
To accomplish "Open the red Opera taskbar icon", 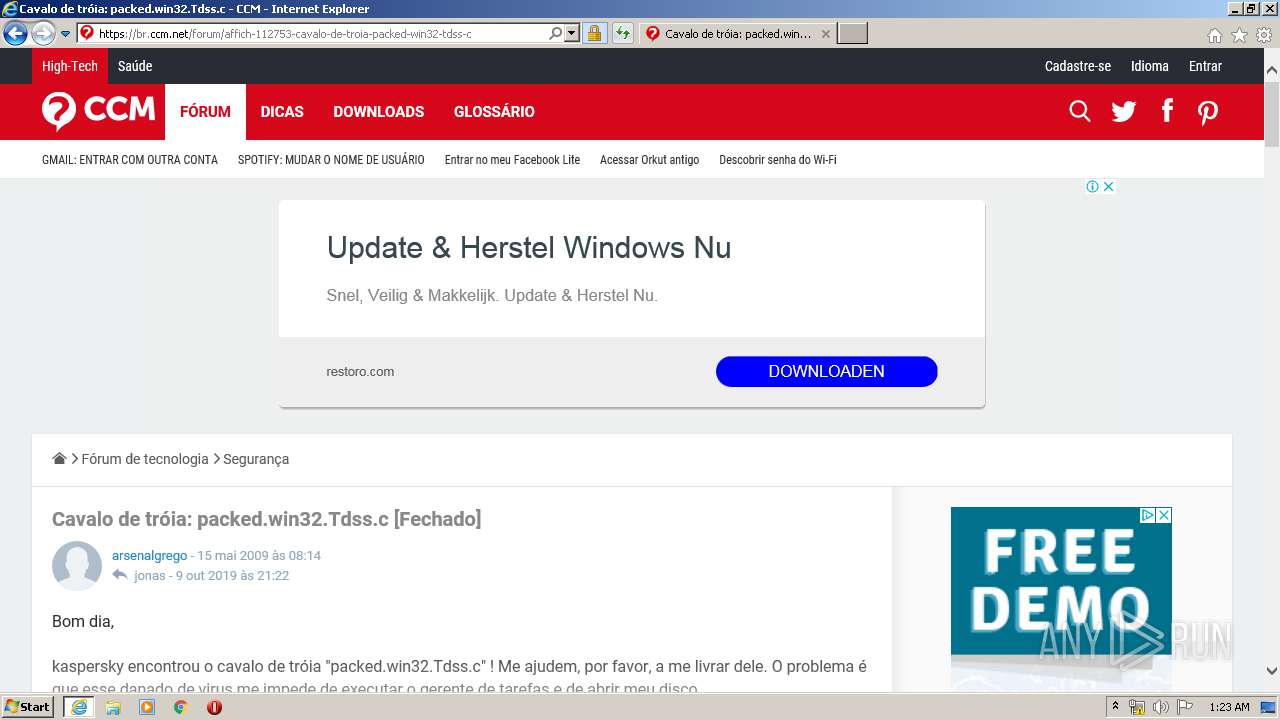I will click(214, 707).
